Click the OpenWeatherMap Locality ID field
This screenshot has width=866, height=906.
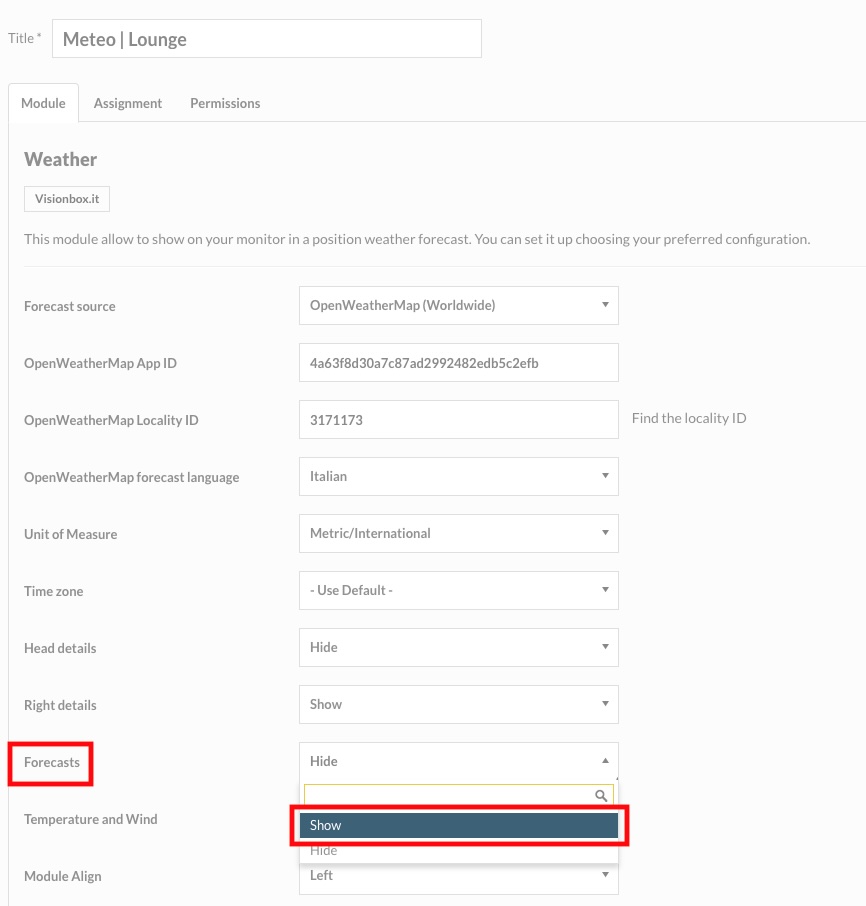tap(459, 419)
